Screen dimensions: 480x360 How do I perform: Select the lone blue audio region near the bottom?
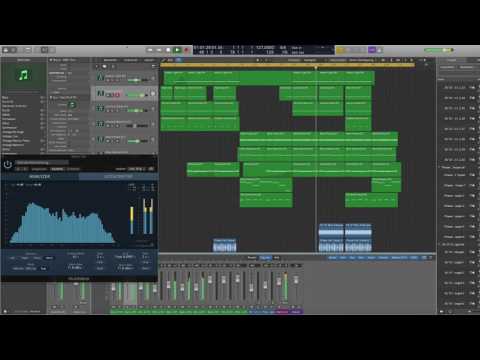(x=224, y=245)
